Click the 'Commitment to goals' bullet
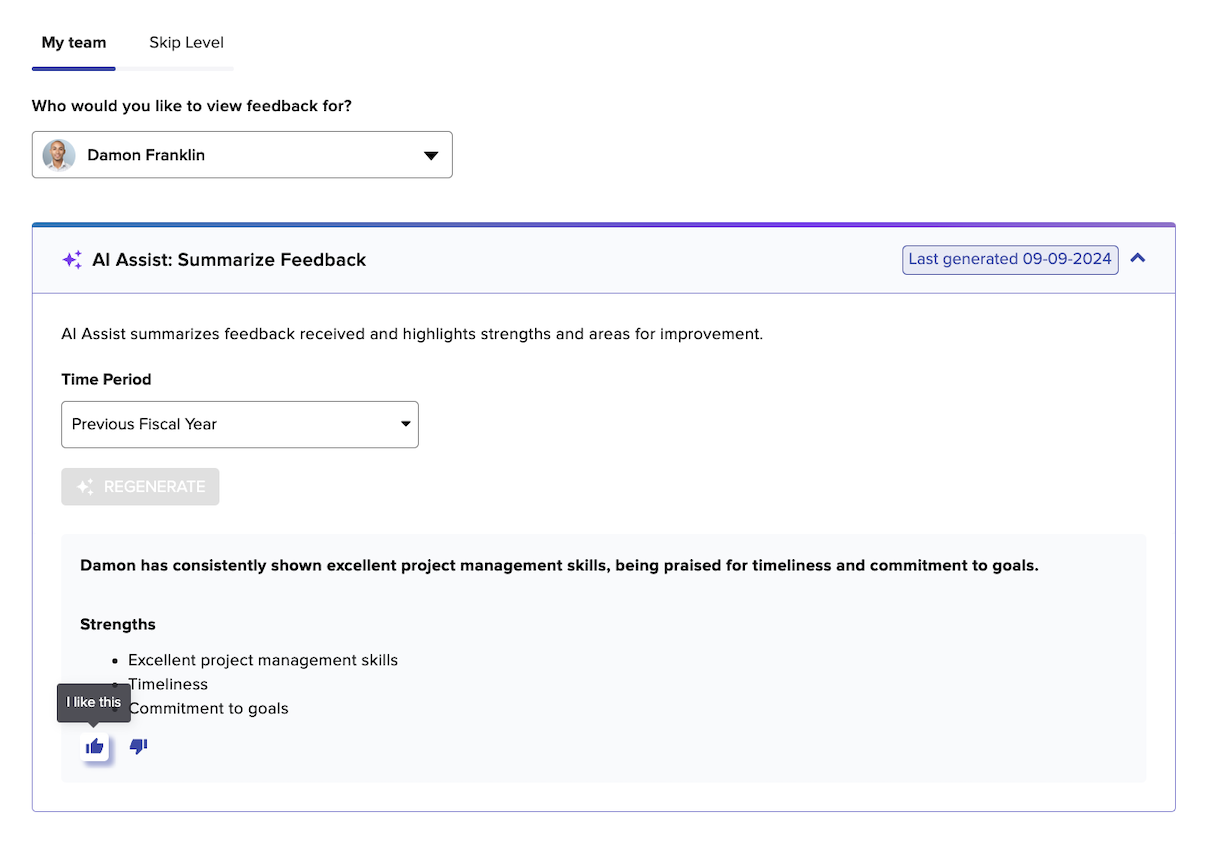The height and width of the screenshot is (850, 1220). click(x=208, y=708)
